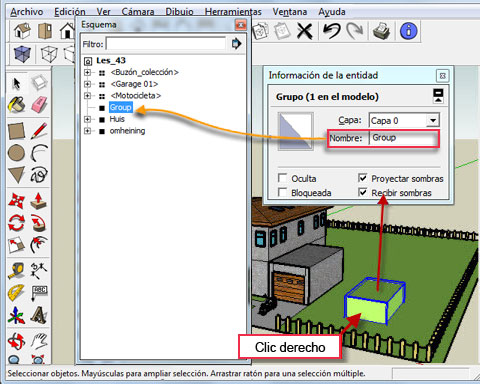Click the Filtro input field
The height and width of the screenshot is (384, 480).
(166, 44)
